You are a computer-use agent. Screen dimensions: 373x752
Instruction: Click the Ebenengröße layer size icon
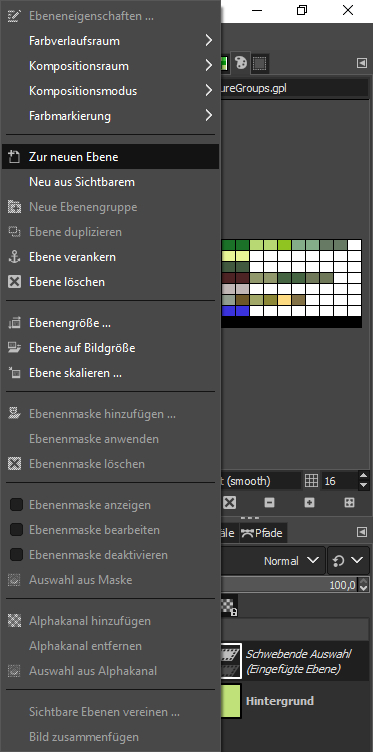click(x=15, y=323)
